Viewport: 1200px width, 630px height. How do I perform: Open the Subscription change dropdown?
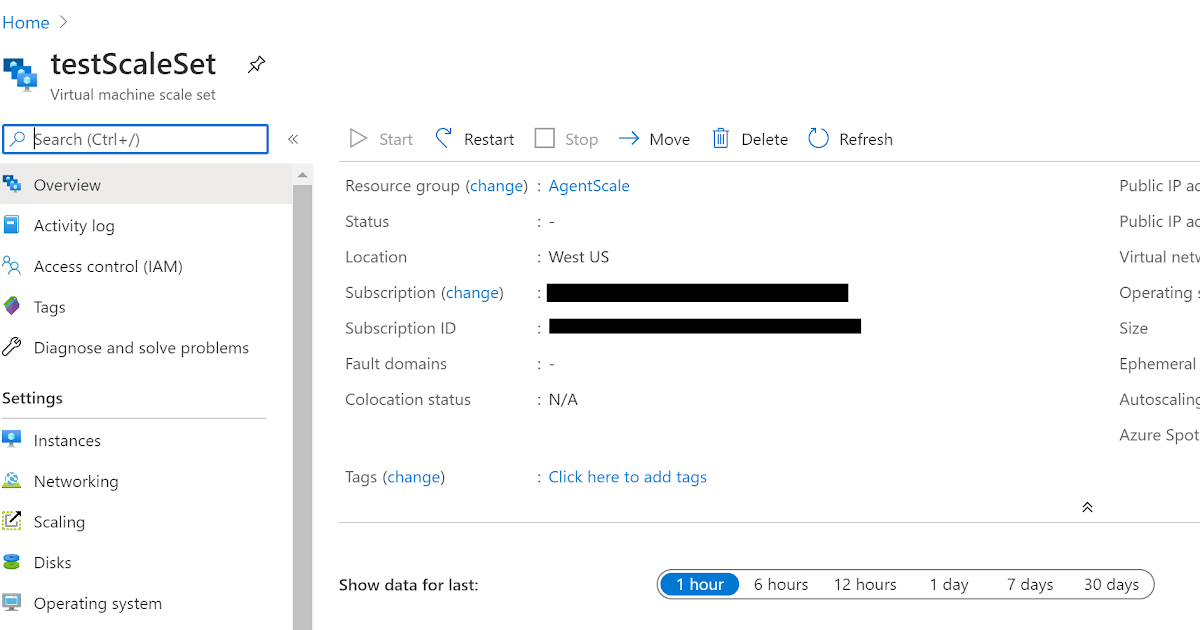473,292
